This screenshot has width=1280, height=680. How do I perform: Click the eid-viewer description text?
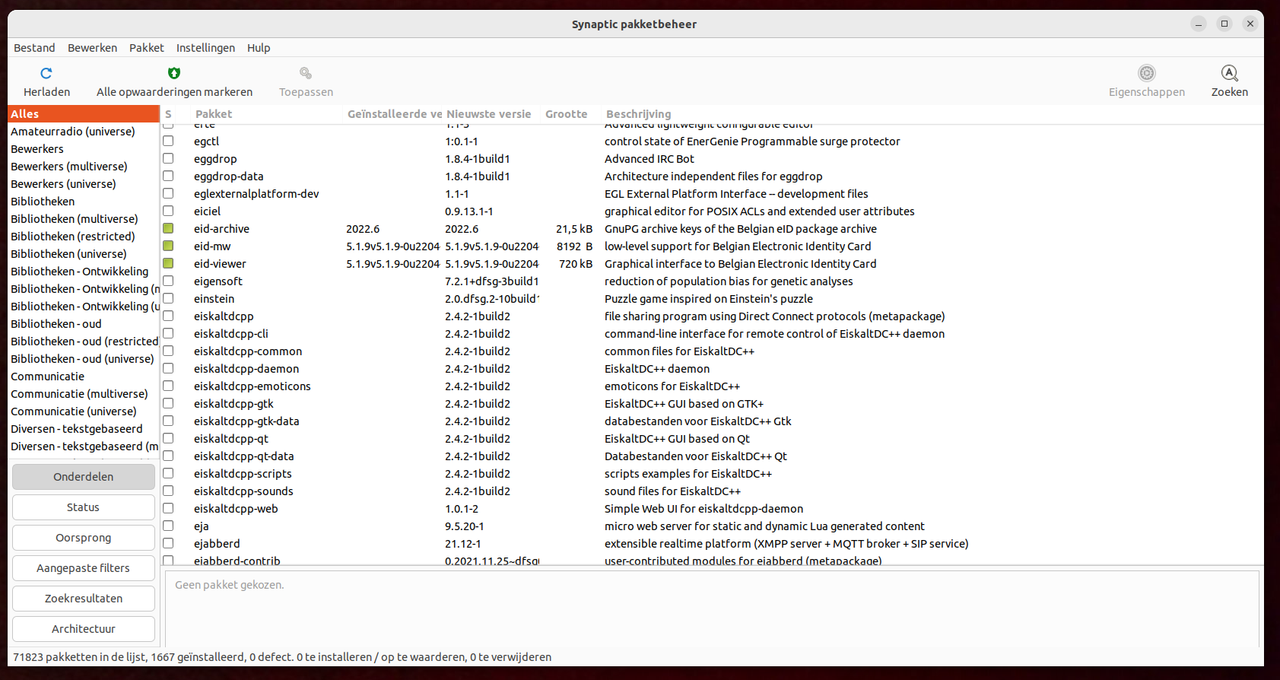click(740, 264)
